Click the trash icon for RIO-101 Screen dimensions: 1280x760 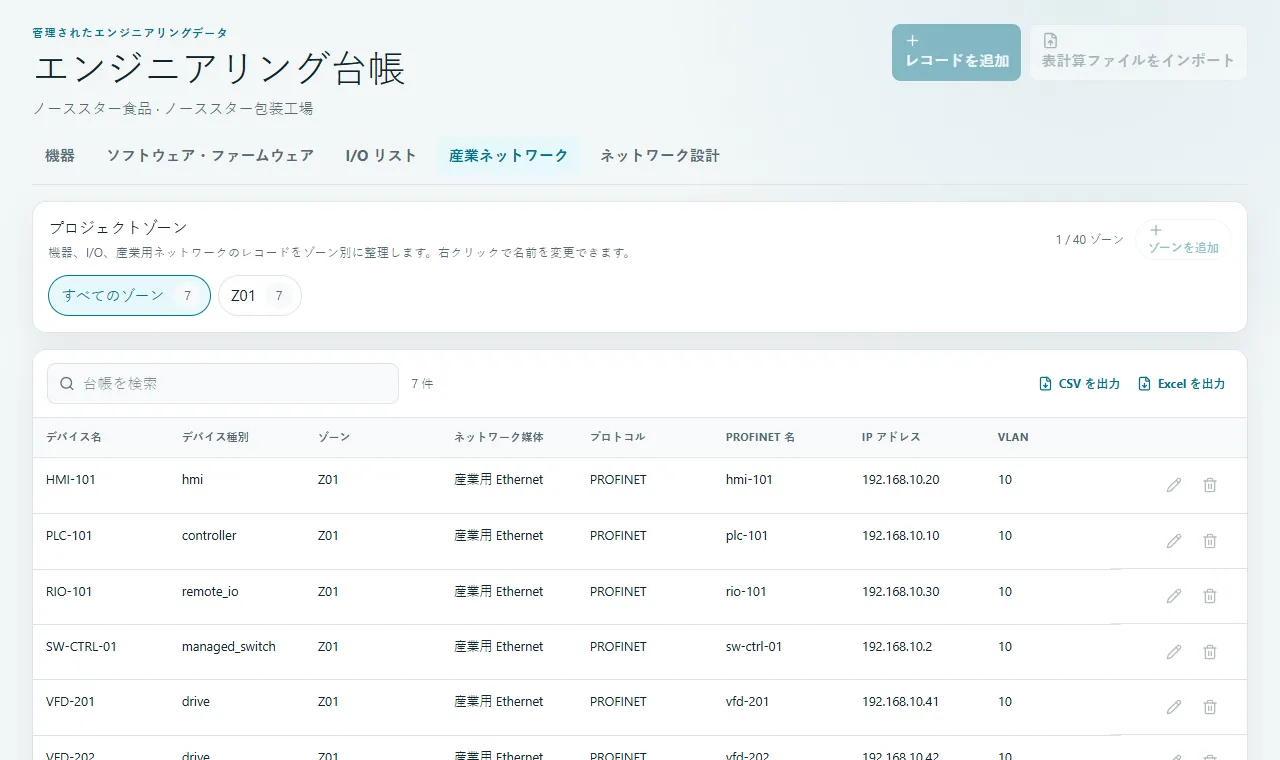[1210, 596]
